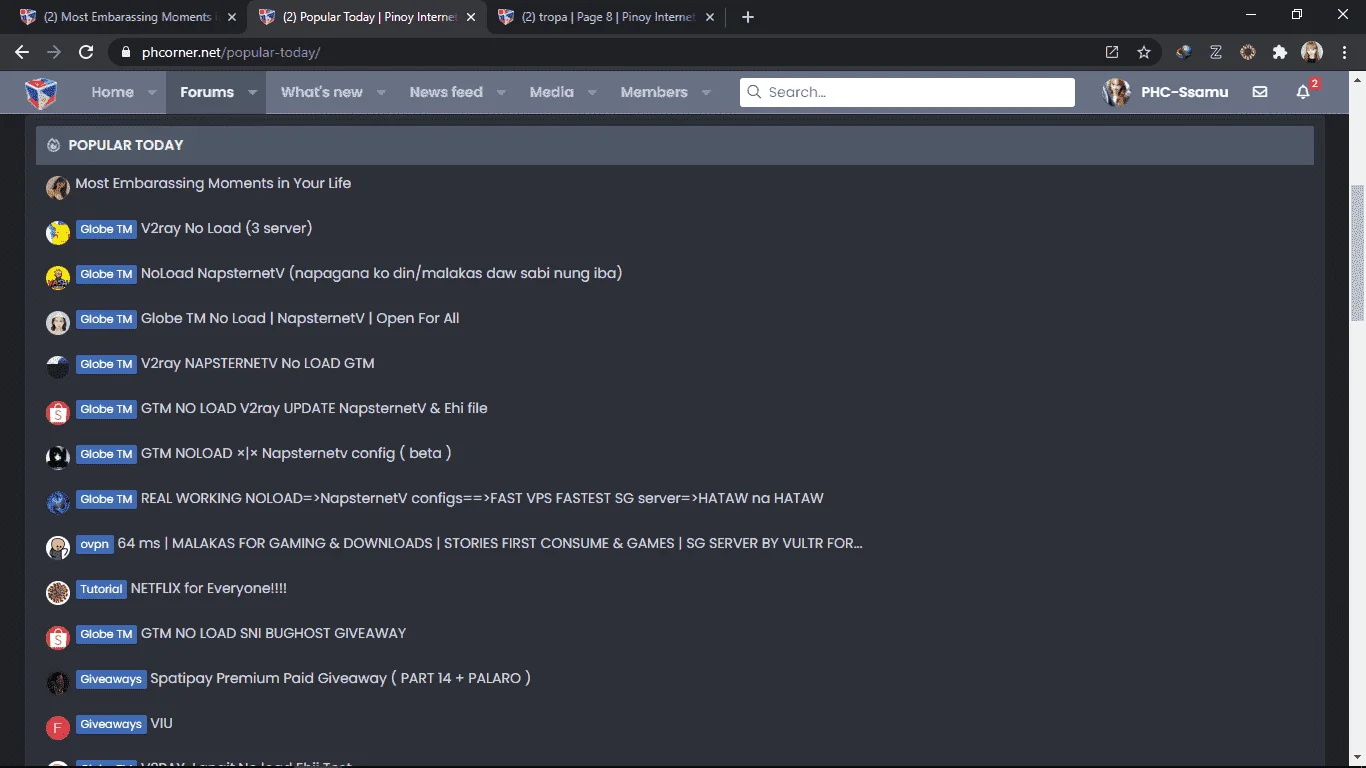The image size is (1366, 768).
Task: Open the notifications bell icon
Action: point(1303,92)
